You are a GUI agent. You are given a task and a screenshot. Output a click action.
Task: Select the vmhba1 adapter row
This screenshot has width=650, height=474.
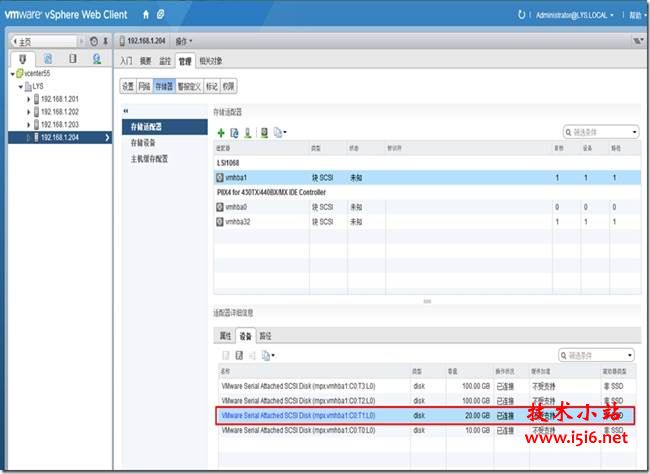pyautogui.click(x=427, y=177)
